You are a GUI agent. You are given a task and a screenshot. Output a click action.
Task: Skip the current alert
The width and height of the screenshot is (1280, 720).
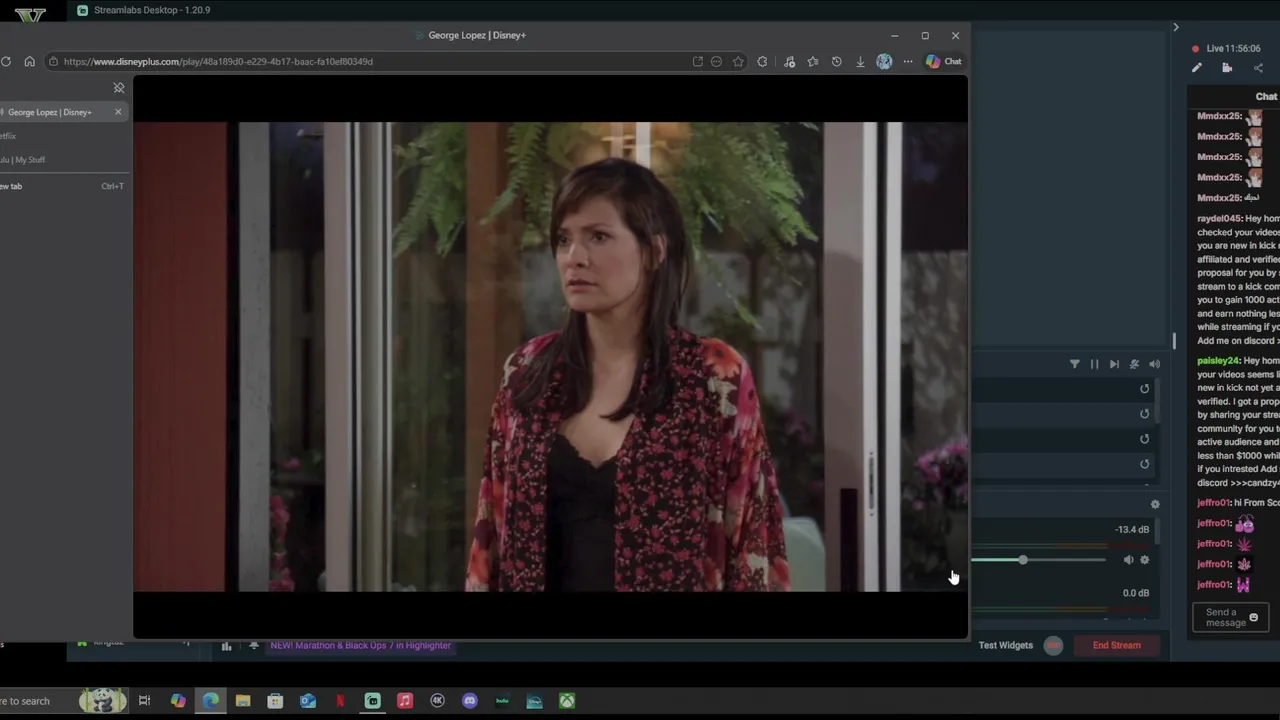pyautogui.click(x=1114, y=364)
